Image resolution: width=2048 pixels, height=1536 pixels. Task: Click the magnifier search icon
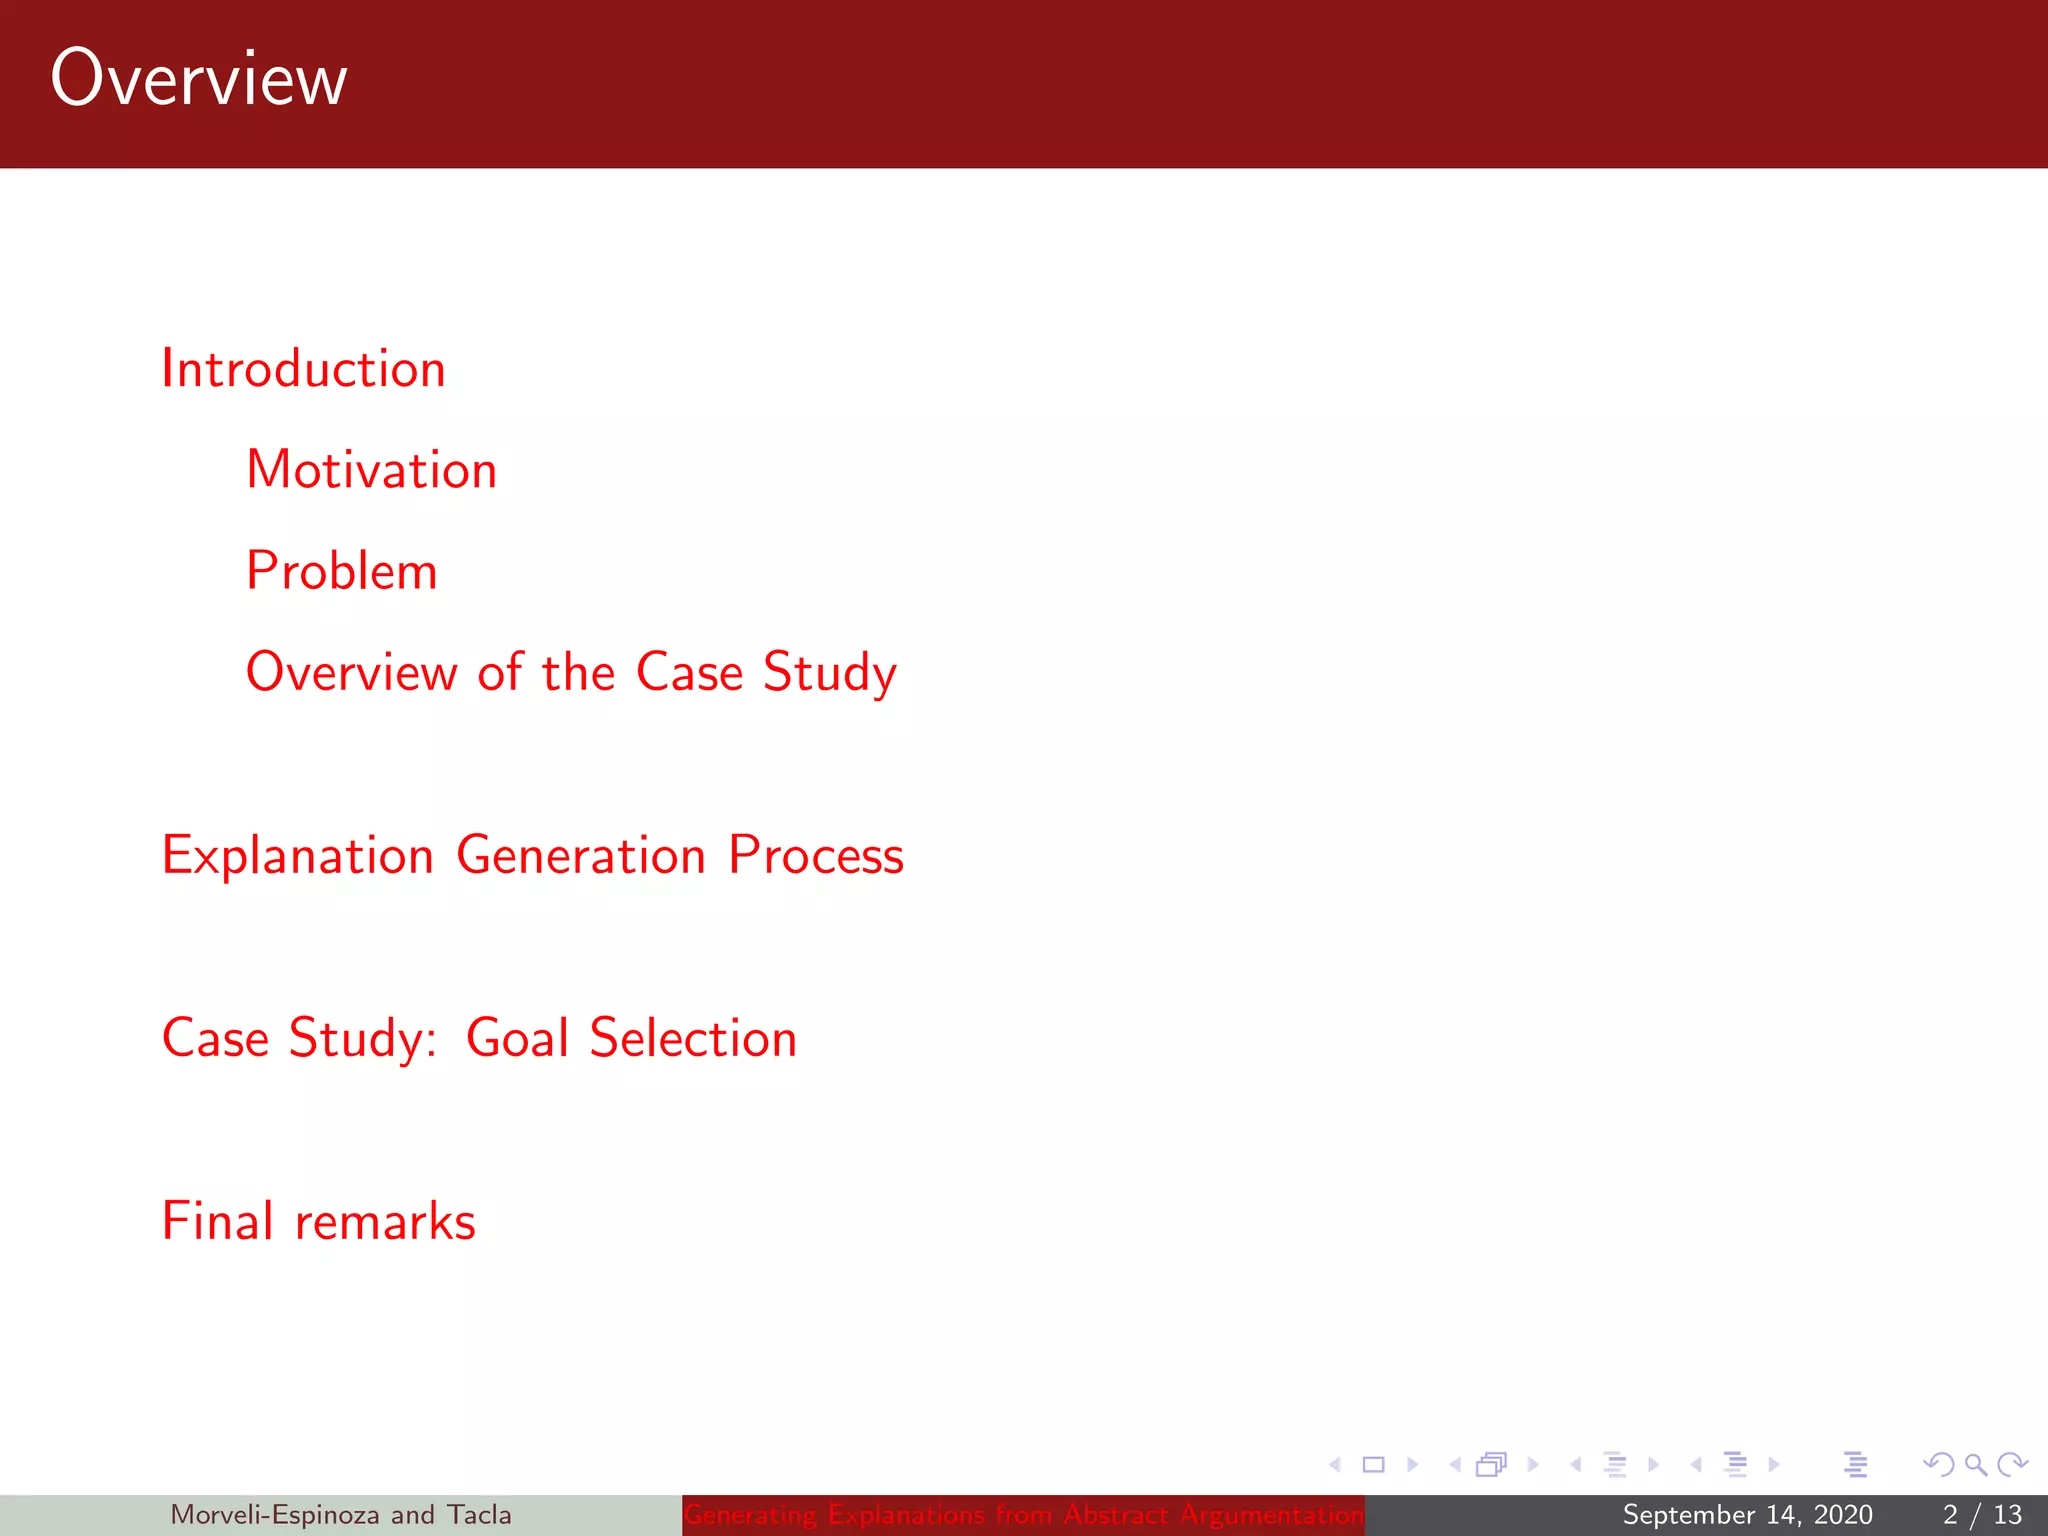tap(1975, 1465)
